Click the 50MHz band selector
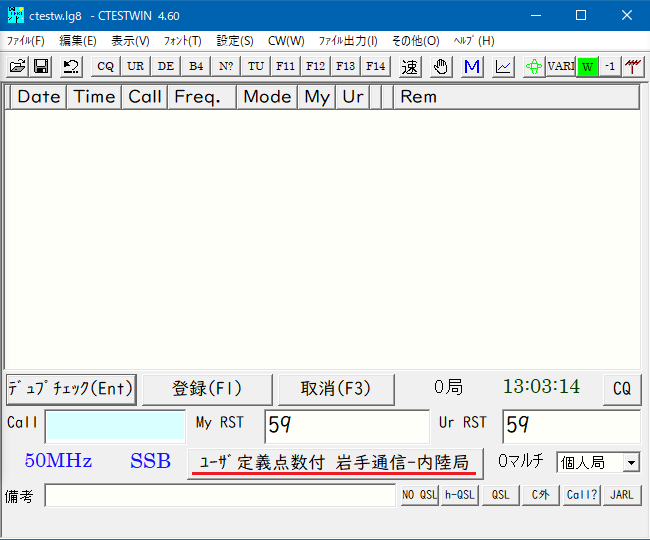The image size is (650, 540). [58, 461]
